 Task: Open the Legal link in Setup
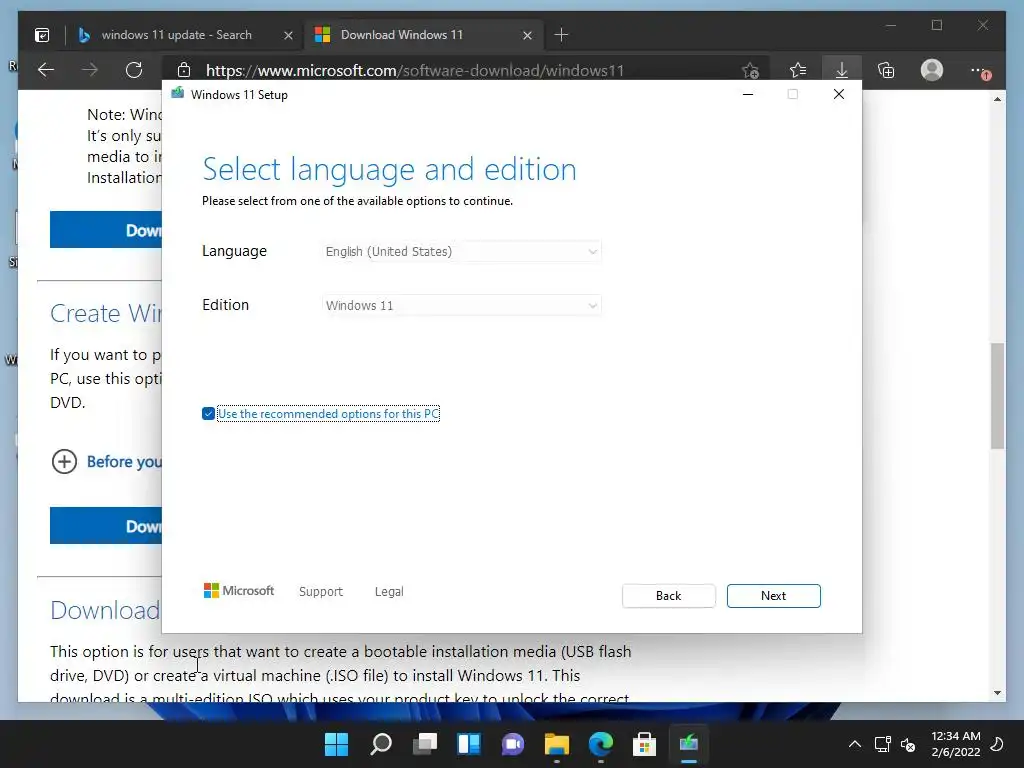tap(389, 592)
